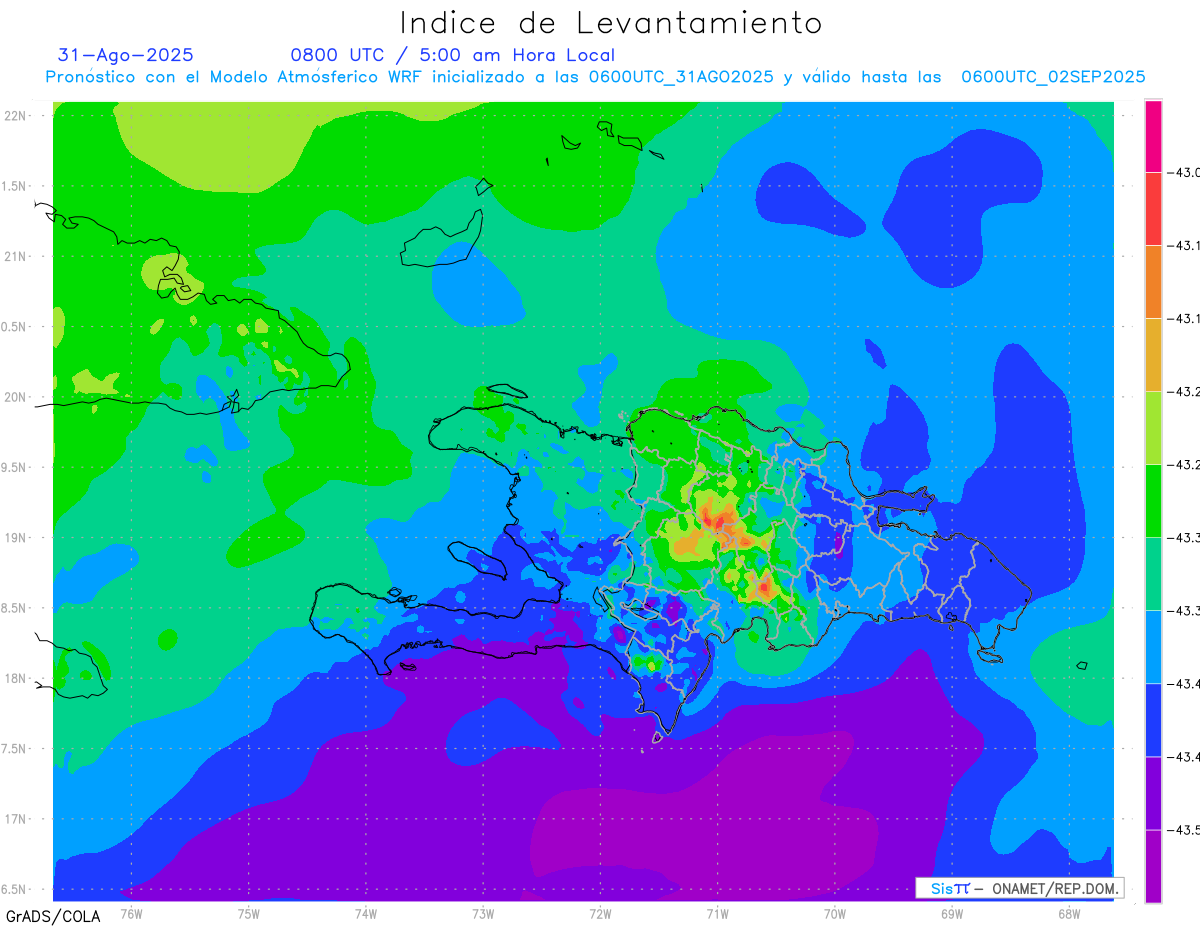Click the title 'Indice de Levantamiento'
The width and height of the screenshot is (1200, 927).
[611, 22]
